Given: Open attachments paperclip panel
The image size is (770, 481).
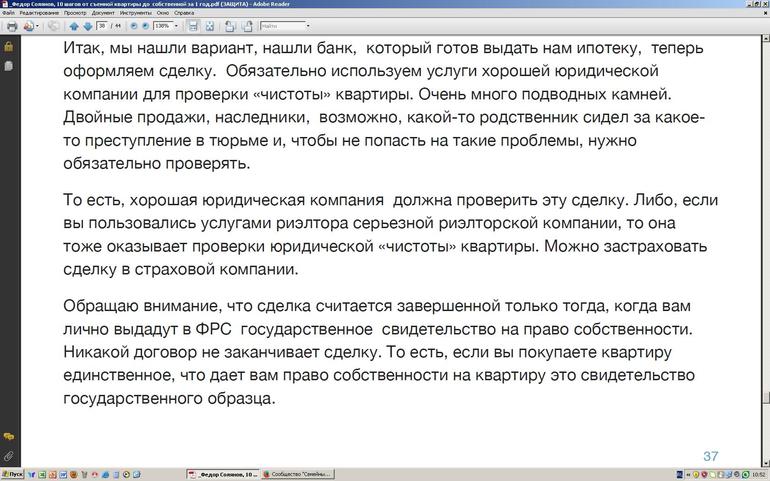Looking at the screenshot, I should (x=8, y=456).
